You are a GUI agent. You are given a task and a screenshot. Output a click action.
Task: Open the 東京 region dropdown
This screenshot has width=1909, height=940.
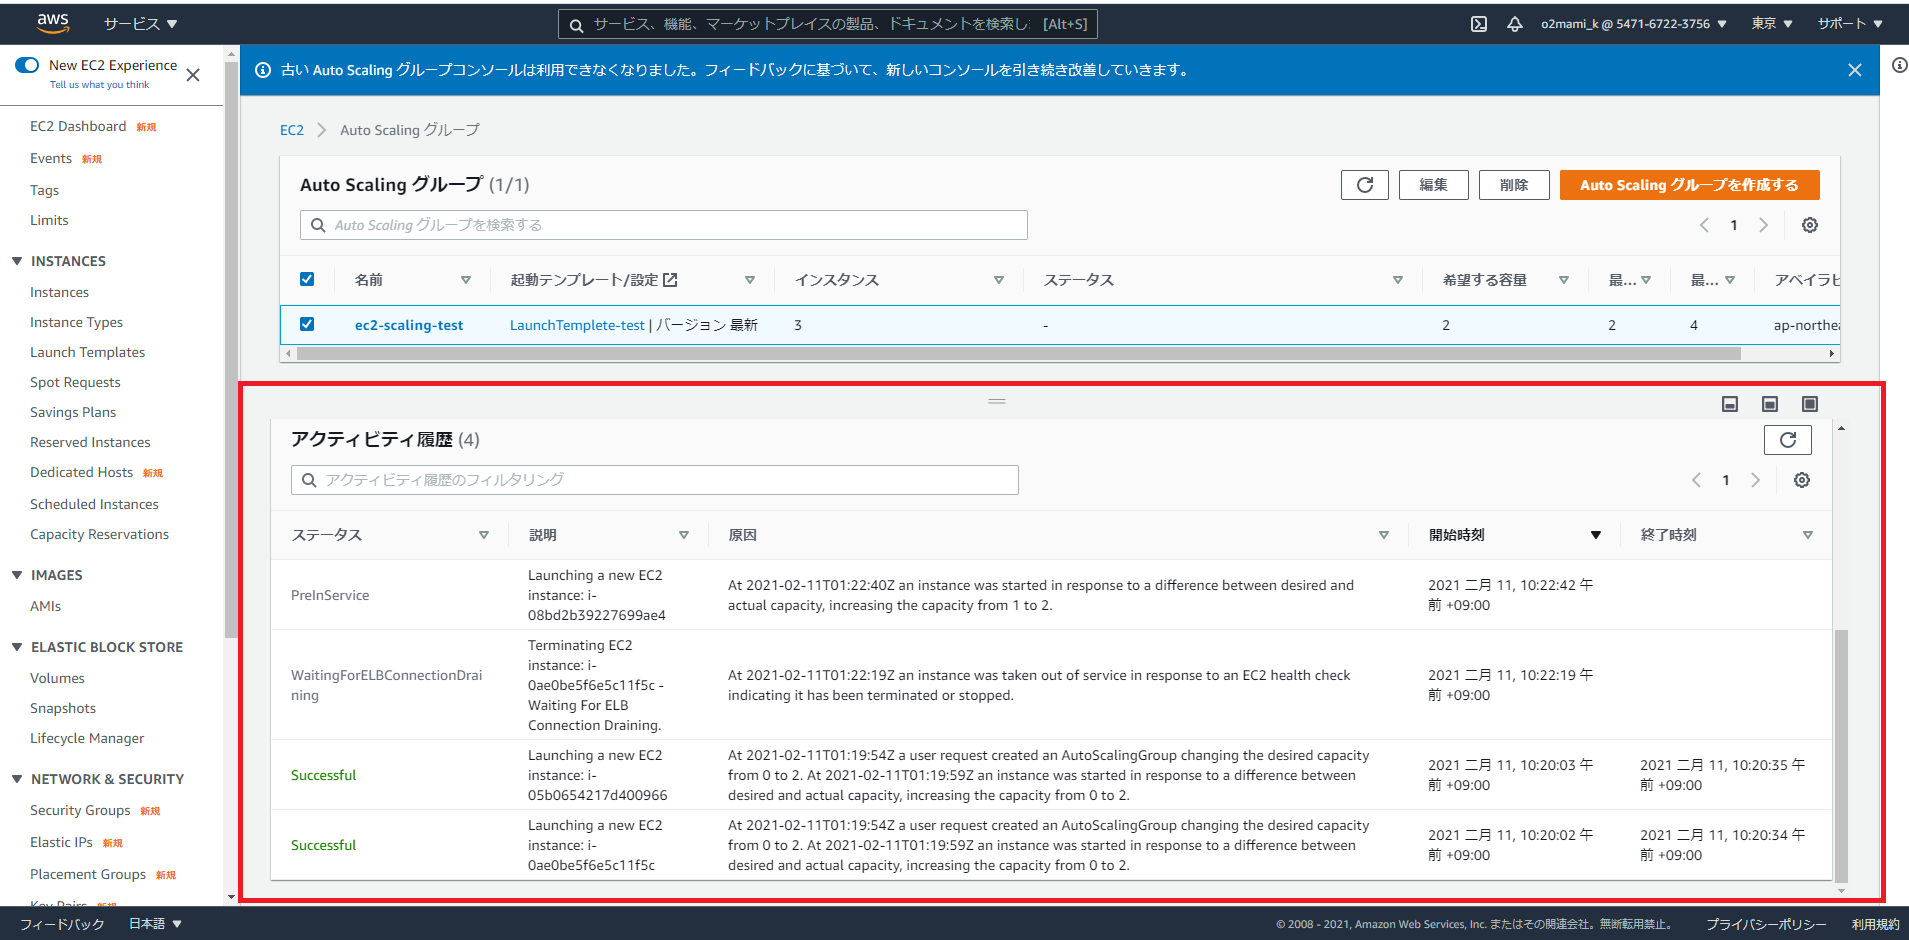(1772, 24)
